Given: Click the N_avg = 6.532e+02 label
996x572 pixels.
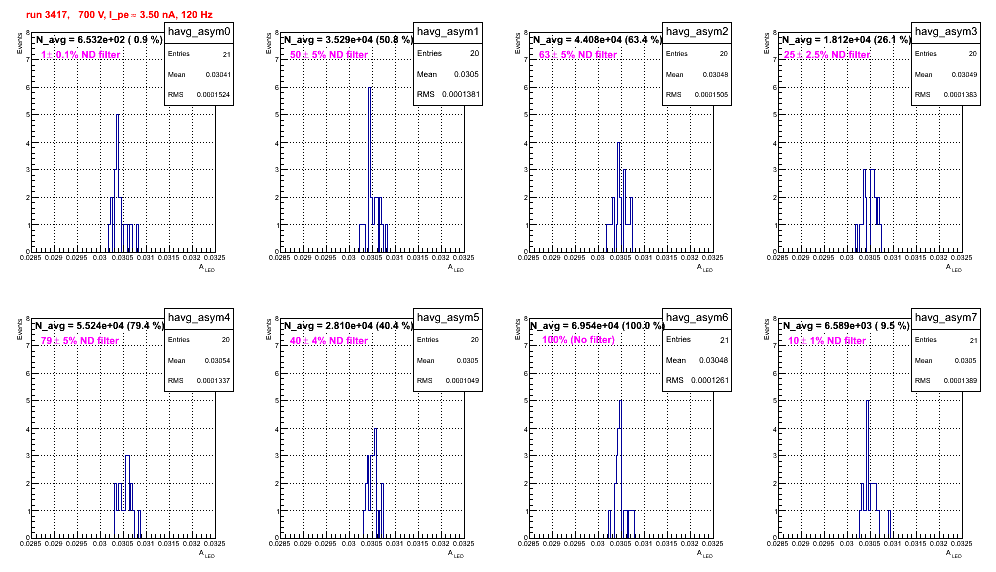Looking at the screenshot, I should (99, 40).
